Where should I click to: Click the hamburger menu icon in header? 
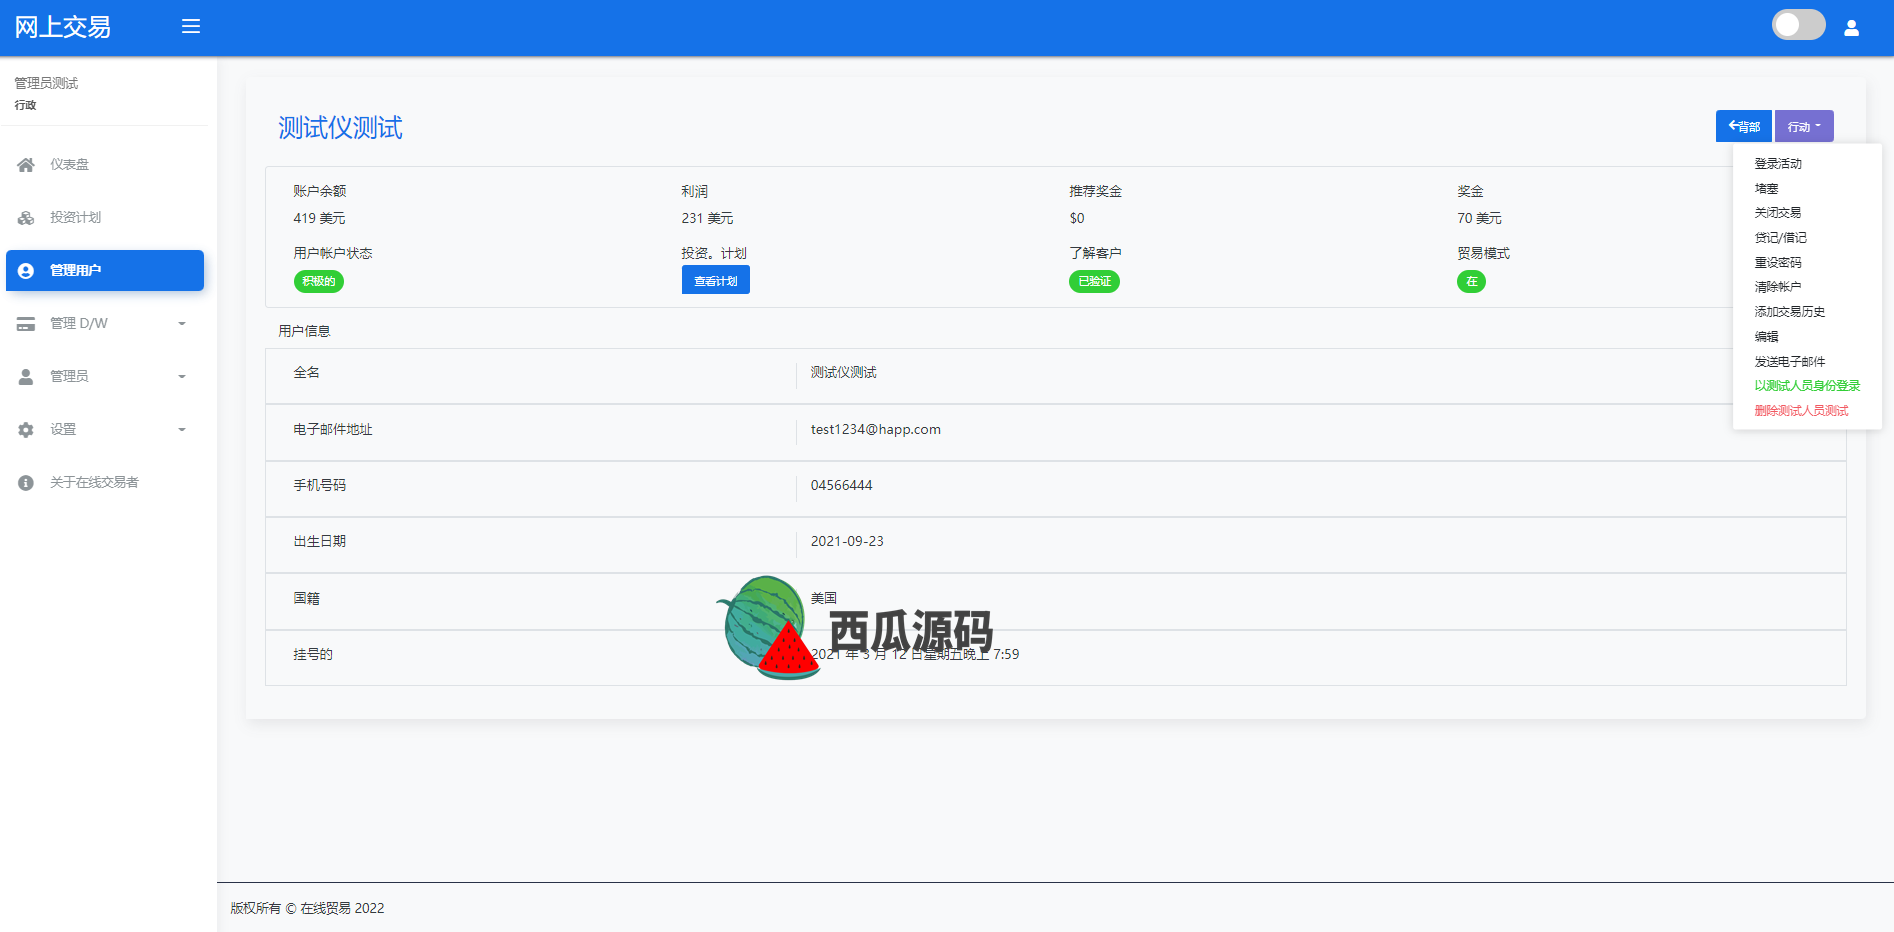tap(191, 27)
